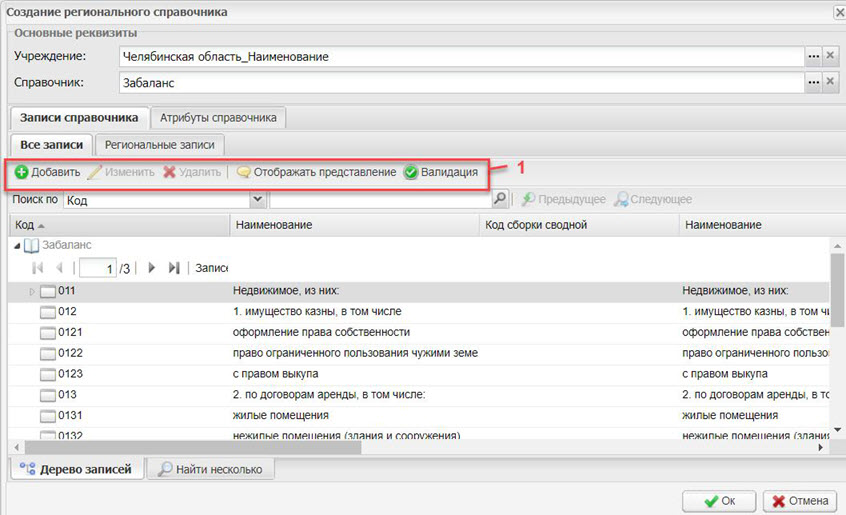
Task: Open Учреждение selection with ellipsis button
Action: (x=814, y=57)
